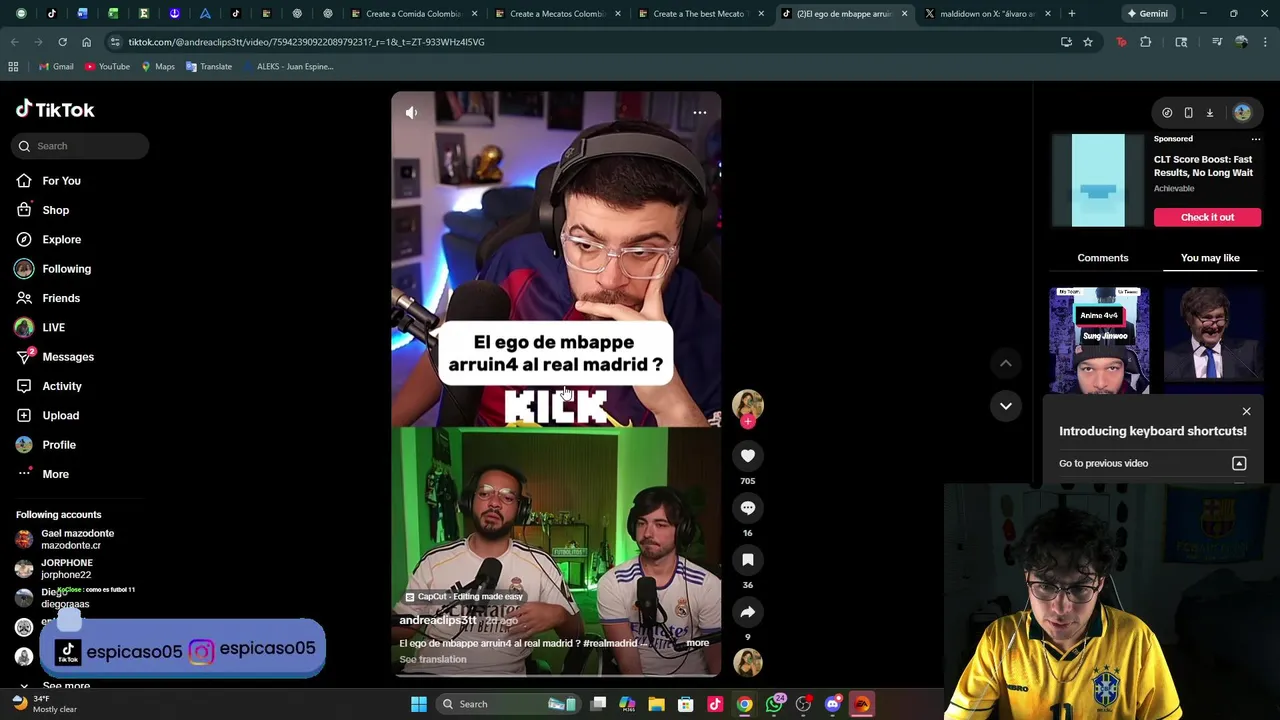Expand the video caption with more
This screenshot has width=1280, height=720.
(697, 643)
